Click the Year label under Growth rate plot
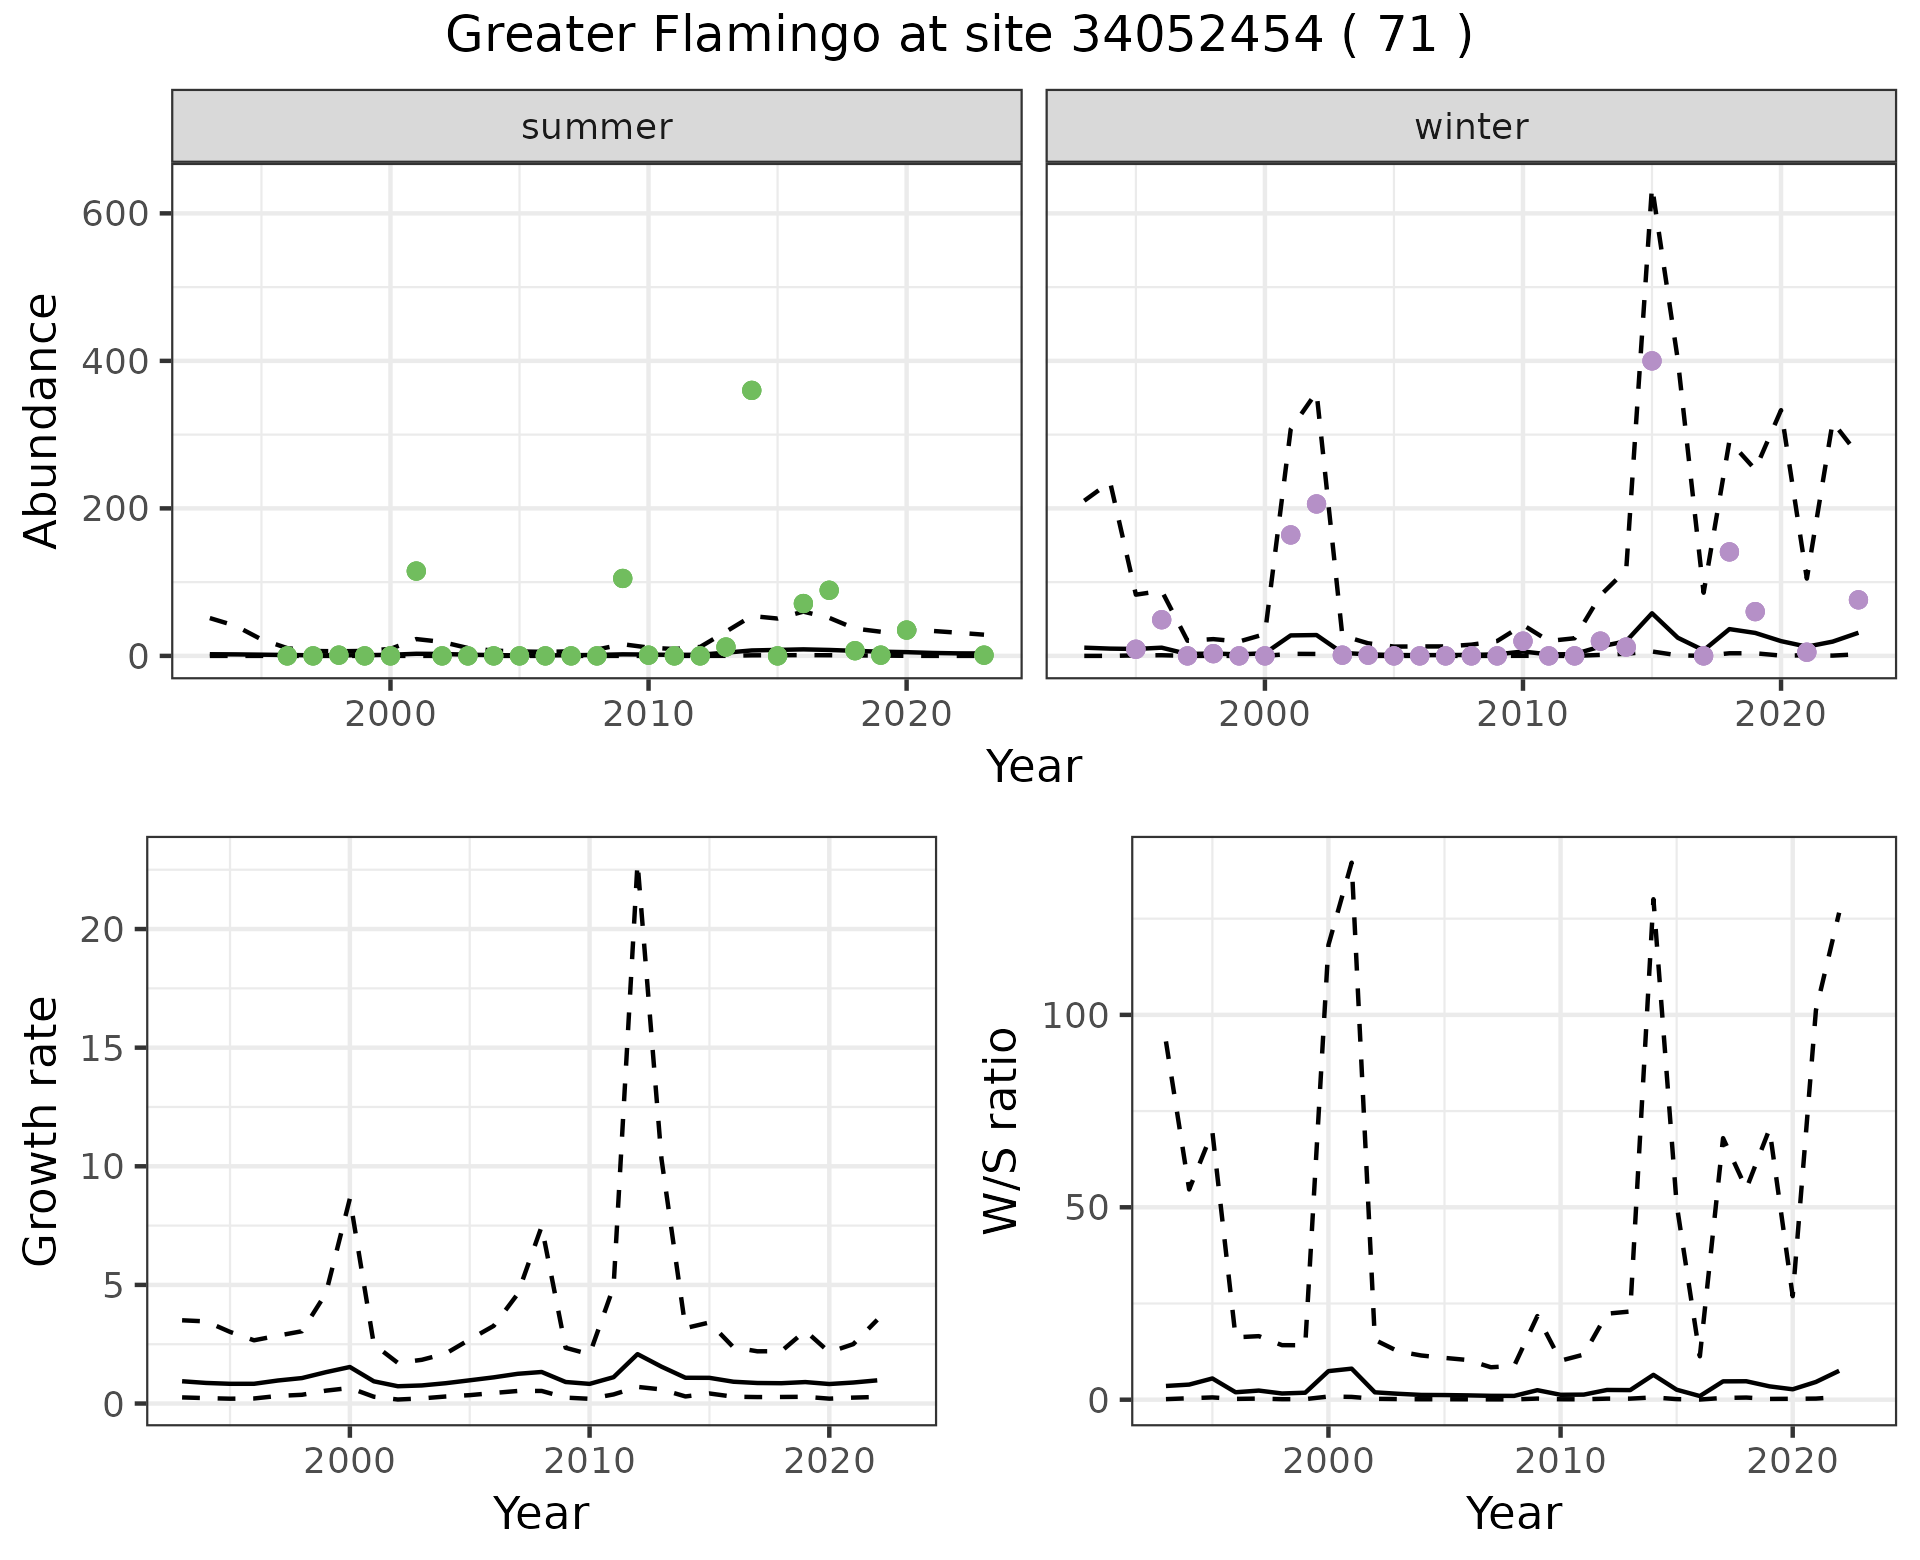 click(541, 1513)
